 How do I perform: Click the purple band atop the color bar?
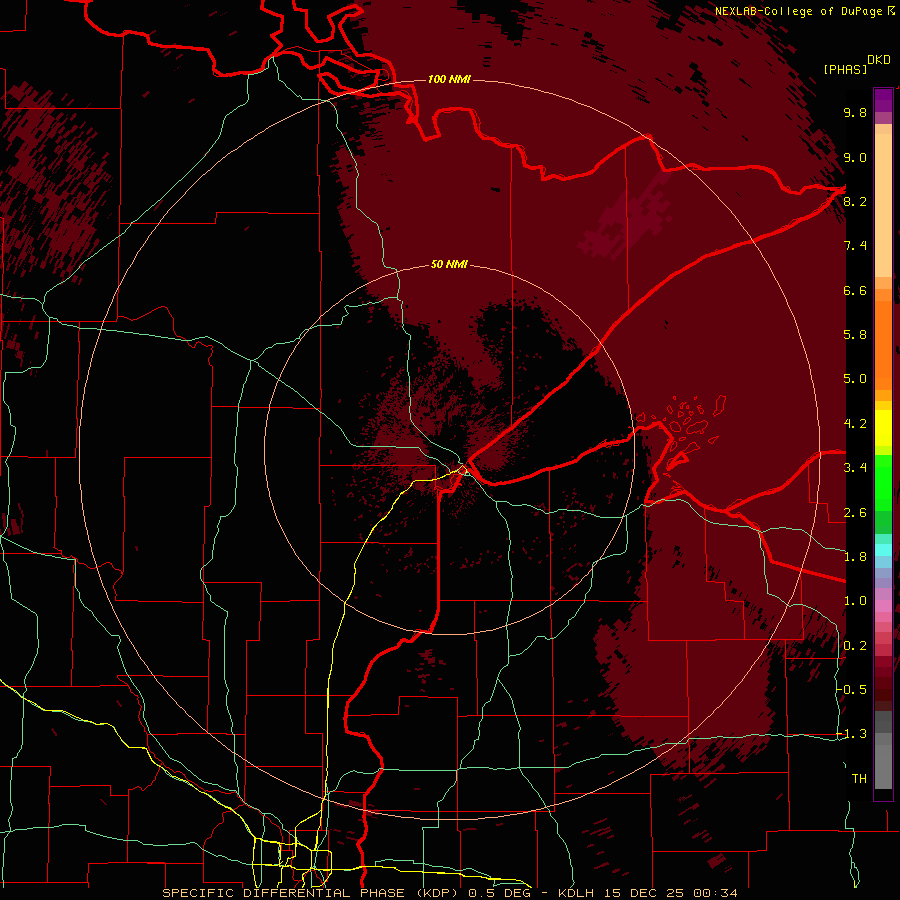(883, 100)
